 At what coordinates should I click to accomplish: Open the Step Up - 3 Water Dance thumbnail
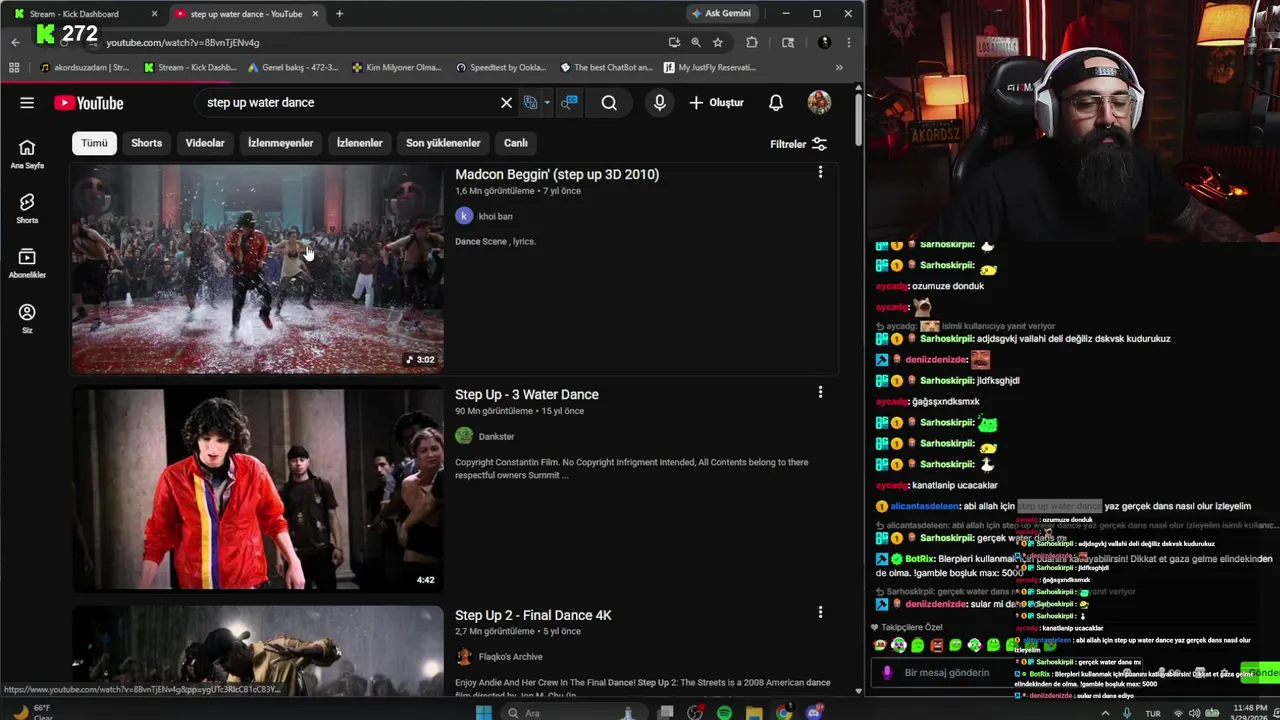pos(257,489)
